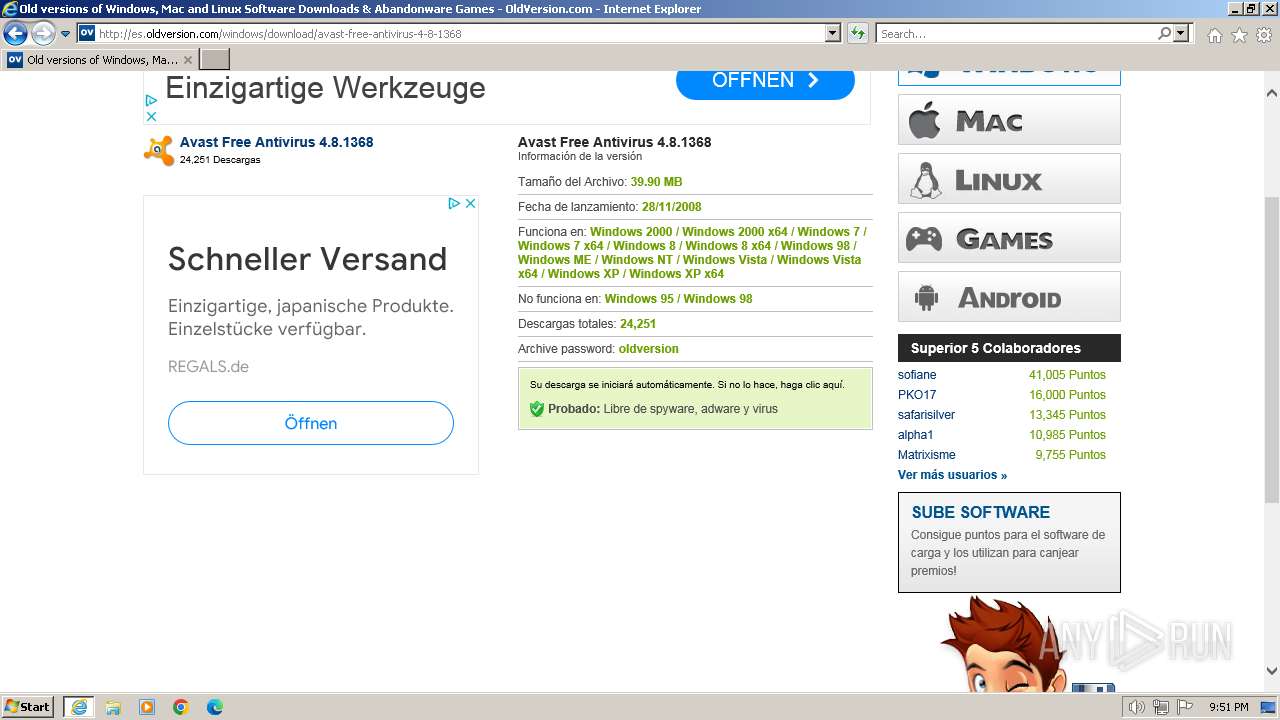This screenshot has height=720, width=1280.
Task: Expand the address bar URL dropdown
Action: [833, 34]
